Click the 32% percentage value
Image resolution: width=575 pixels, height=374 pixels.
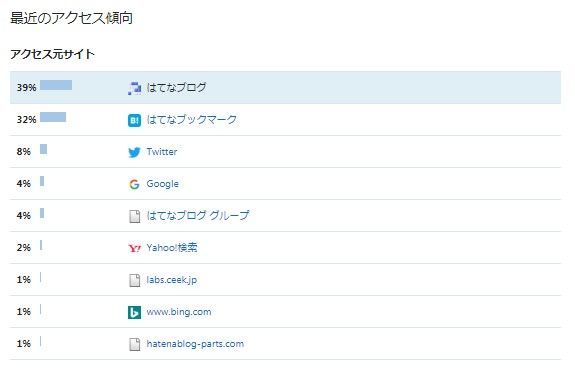(x=26, y=120)
